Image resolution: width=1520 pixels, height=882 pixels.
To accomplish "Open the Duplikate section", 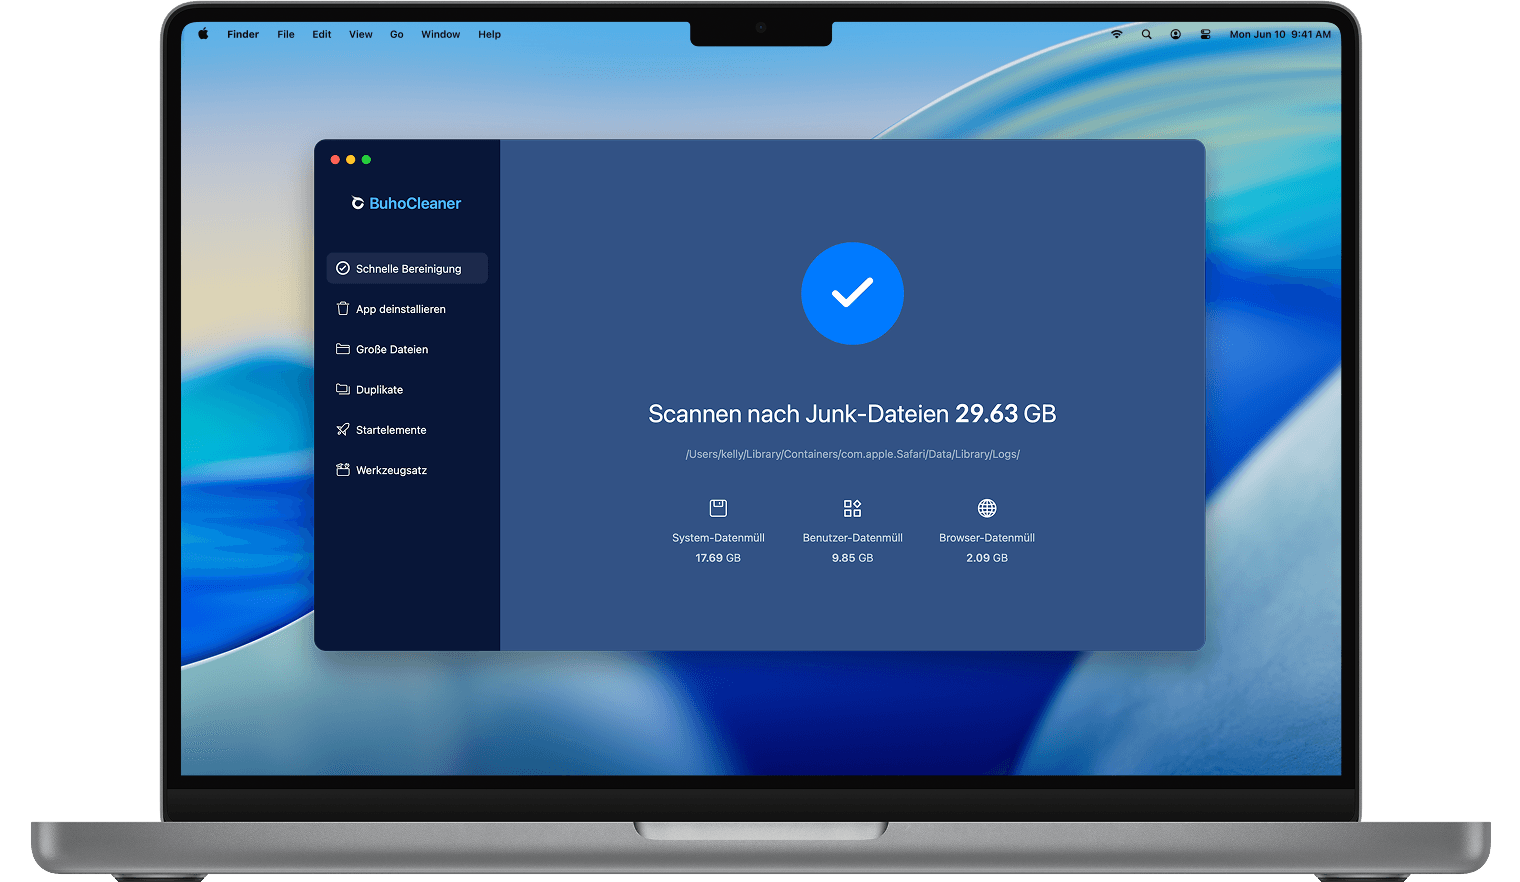I will tap(379, 390).
